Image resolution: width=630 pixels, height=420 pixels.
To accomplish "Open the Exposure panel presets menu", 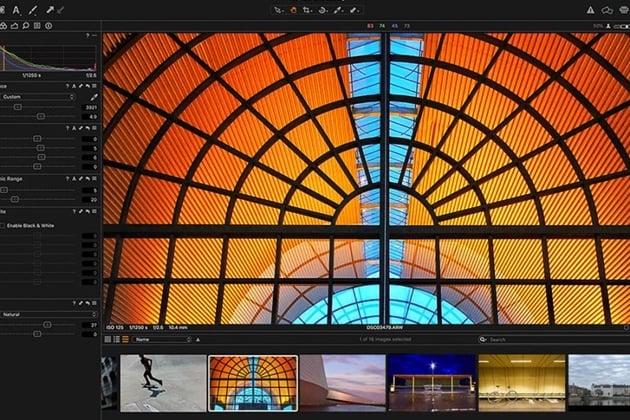I will [x=94, y=128].
